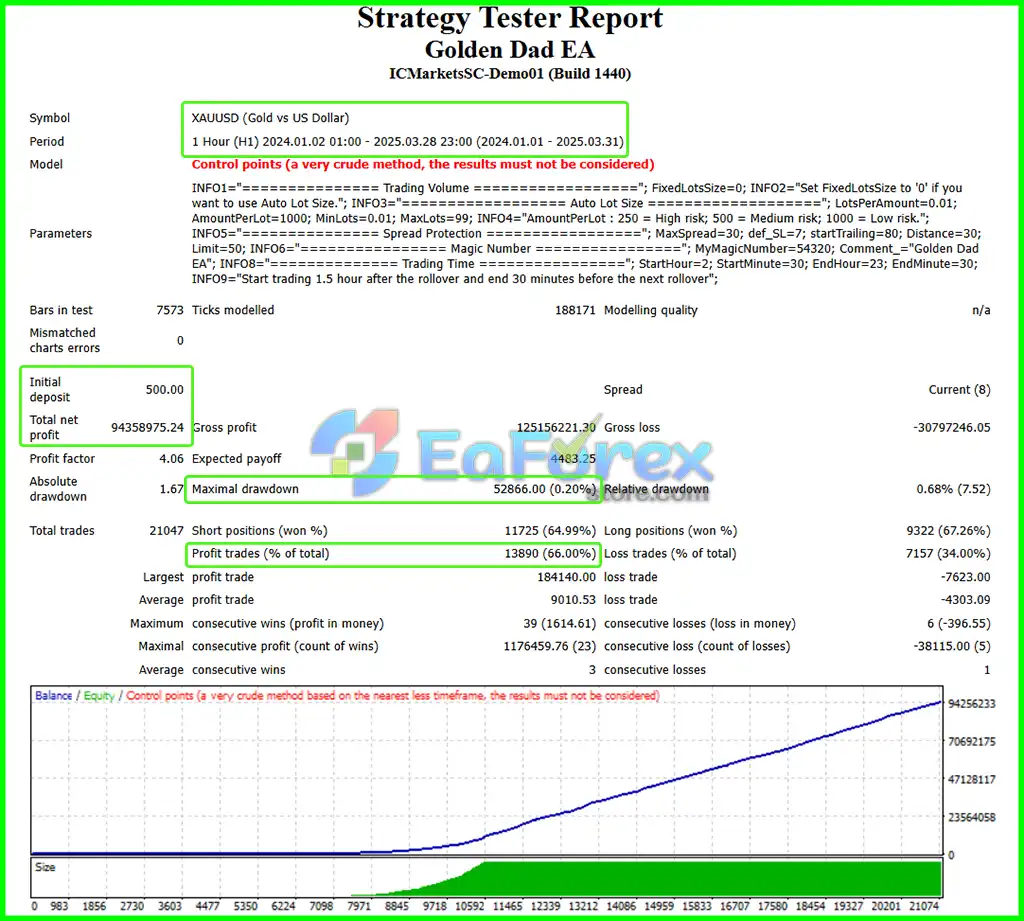Image resolution: width=1024 pixels, height=921 pixels.
Task: Click the "Bars in test" label
Action: tap(61, 310)
